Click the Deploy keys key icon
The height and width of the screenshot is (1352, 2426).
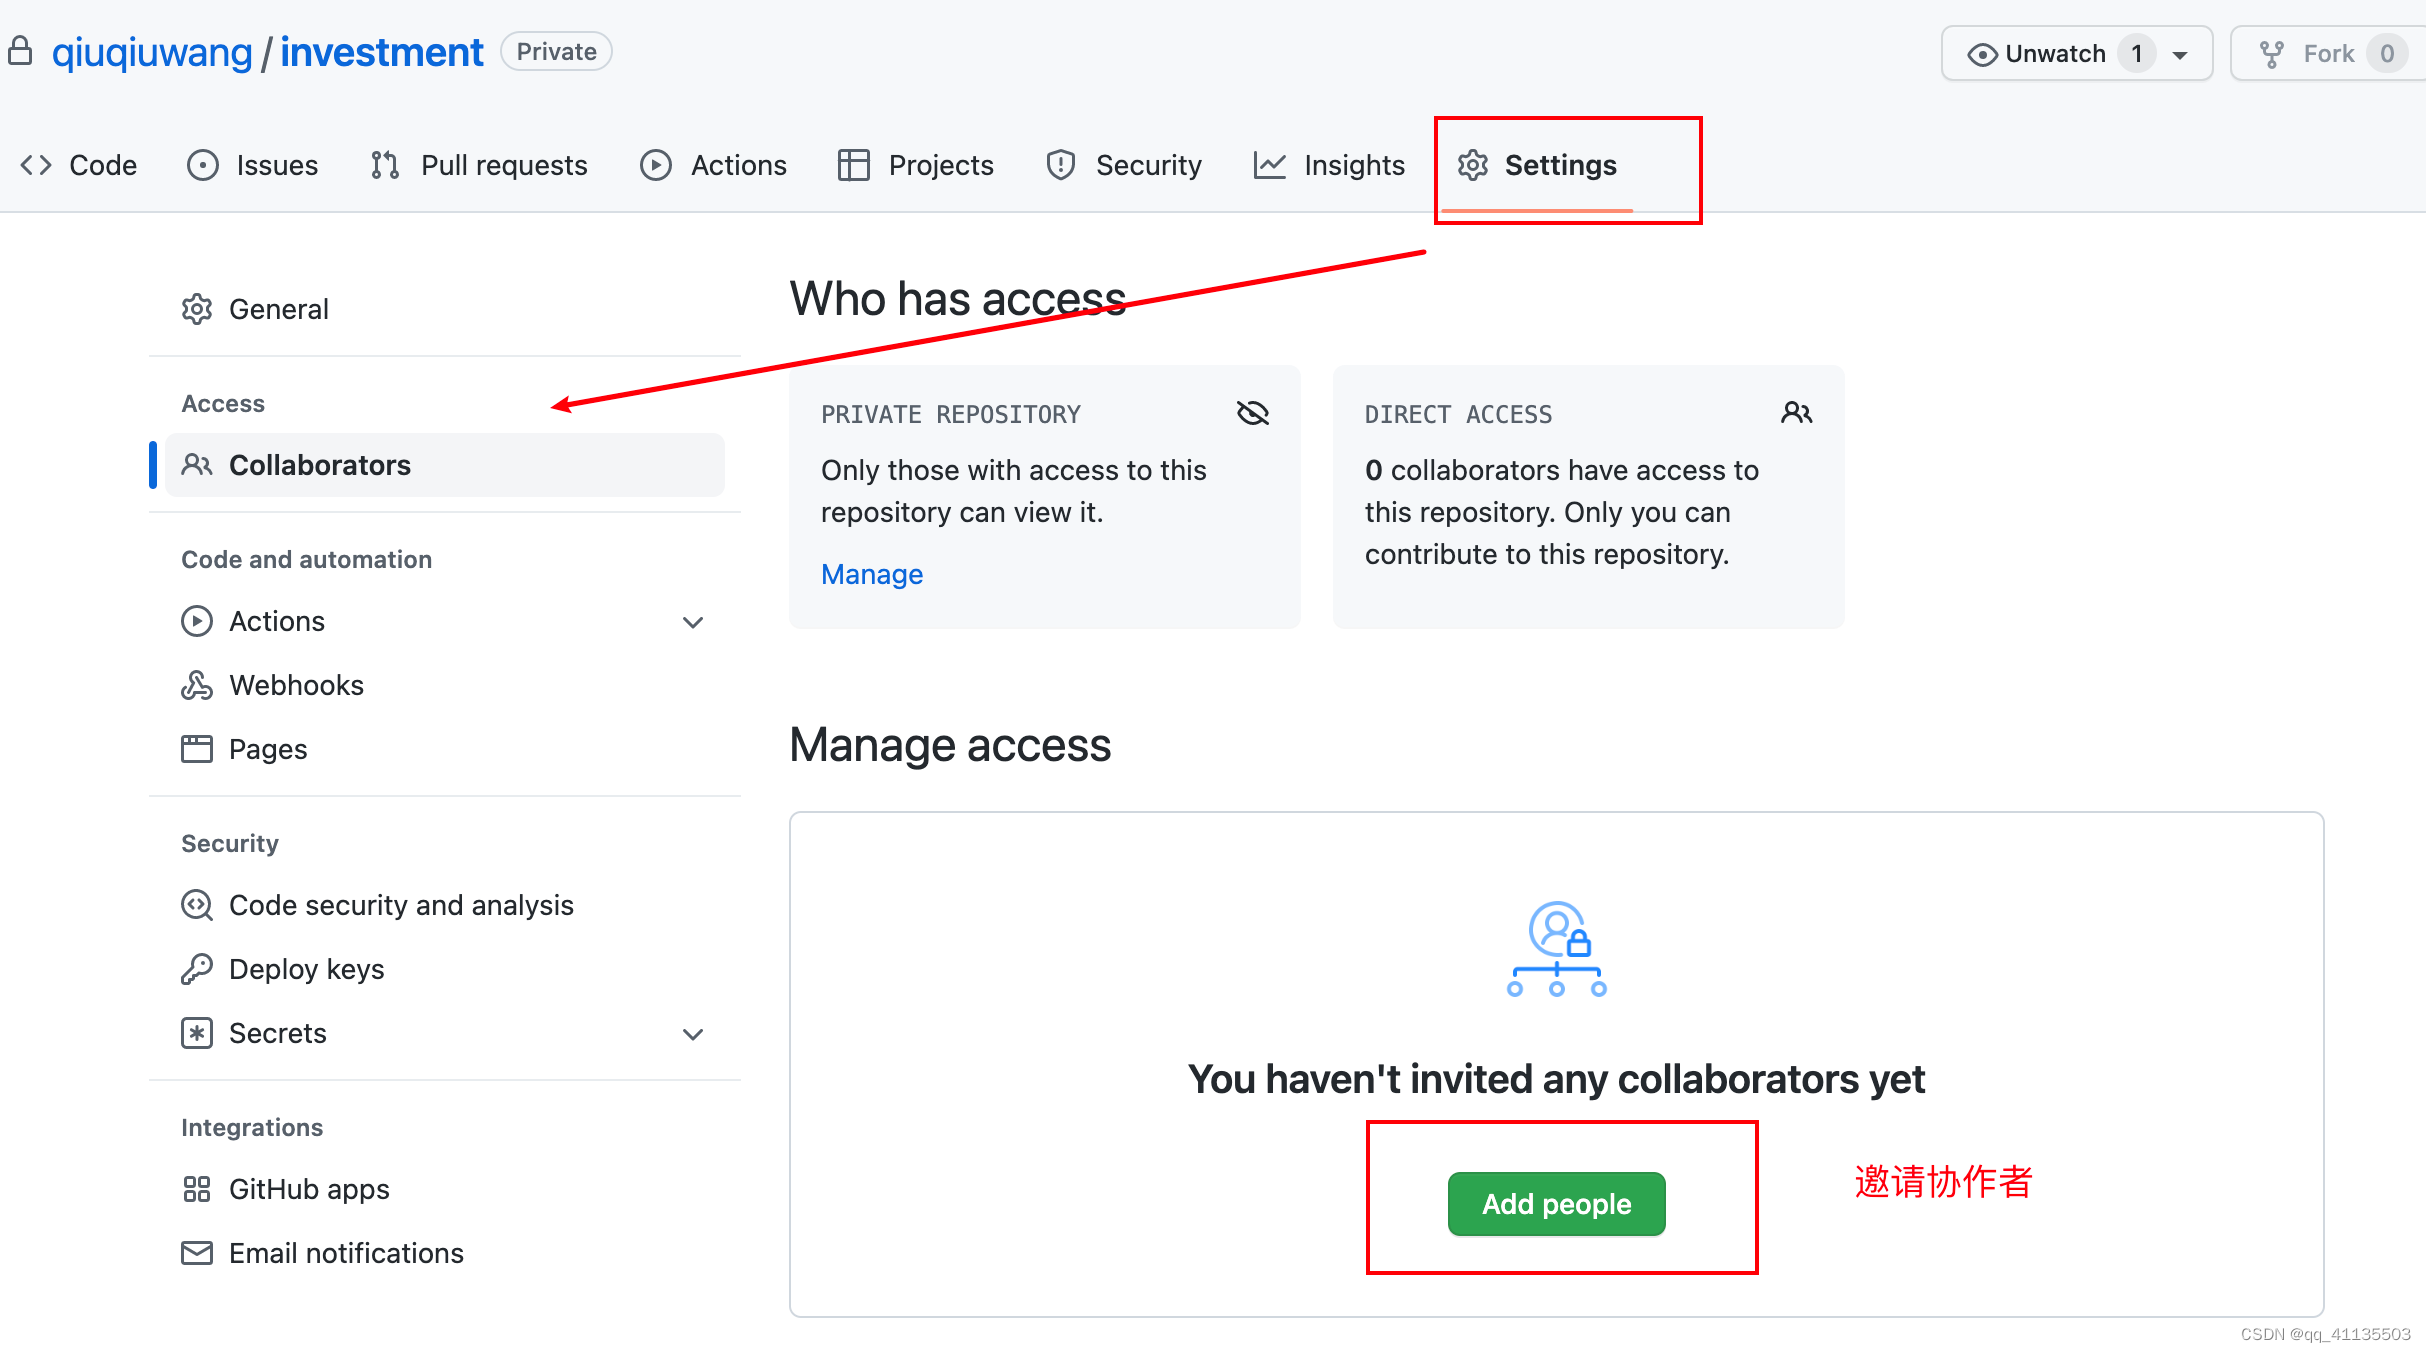(x=197, y=969)
